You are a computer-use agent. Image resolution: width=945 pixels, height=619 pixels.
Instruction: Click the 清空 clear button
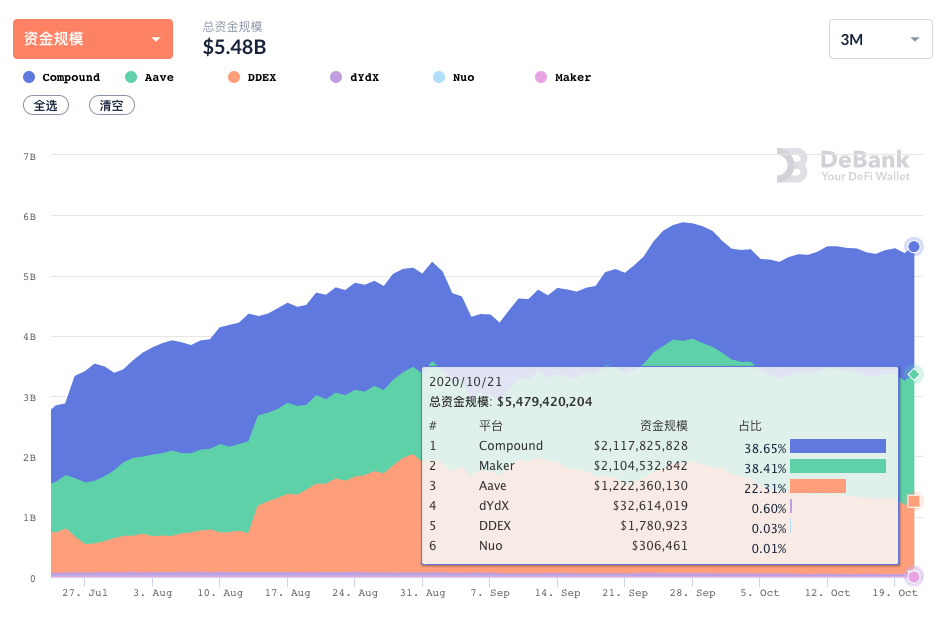pos(111,105)
